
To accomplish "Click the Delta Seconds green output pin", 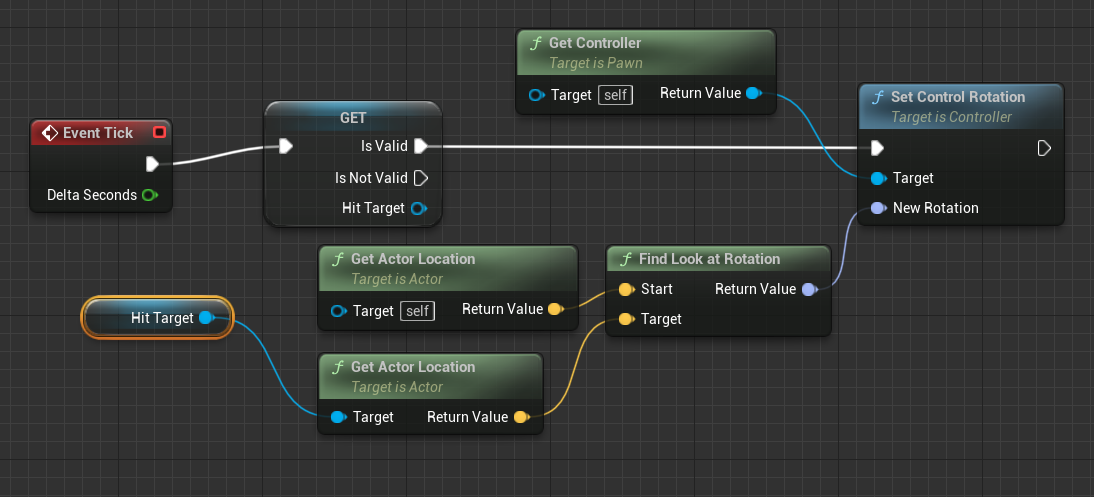I will 150,195.
